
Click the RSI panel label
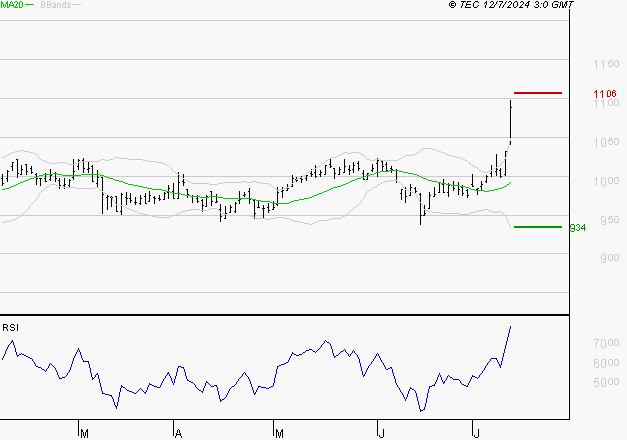click(x=10, y=328)
